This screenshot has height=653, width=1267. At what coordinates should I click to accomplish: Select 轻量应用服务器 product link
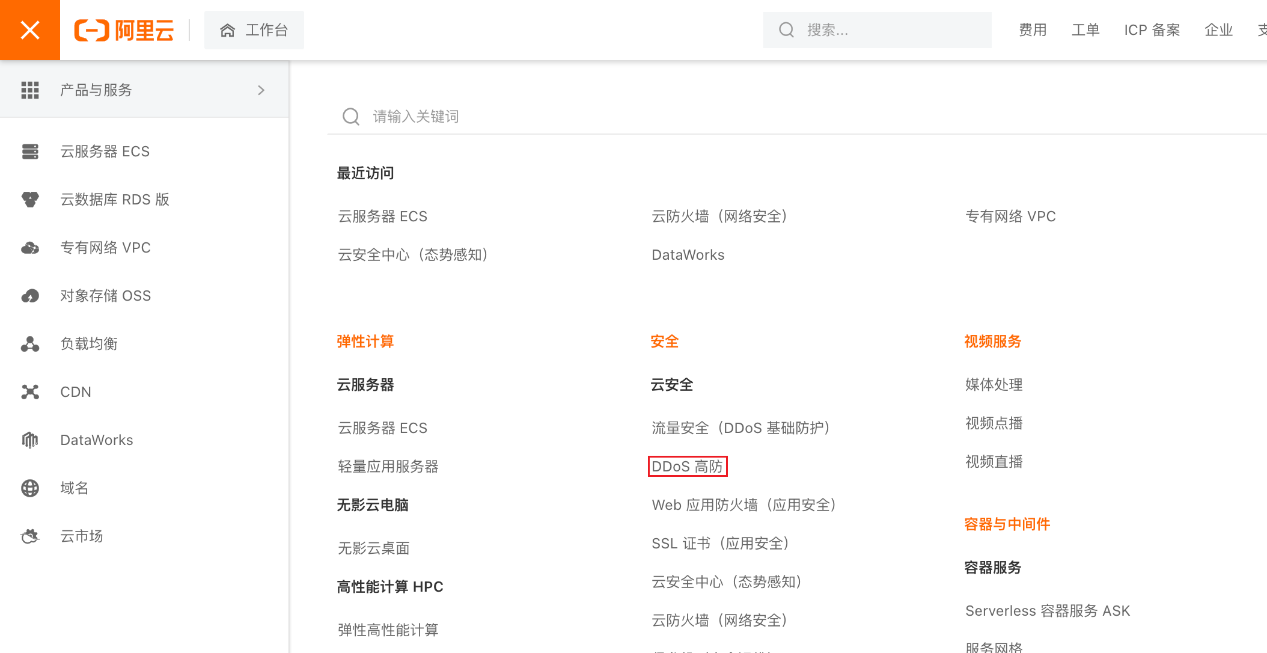coord(388,466)
